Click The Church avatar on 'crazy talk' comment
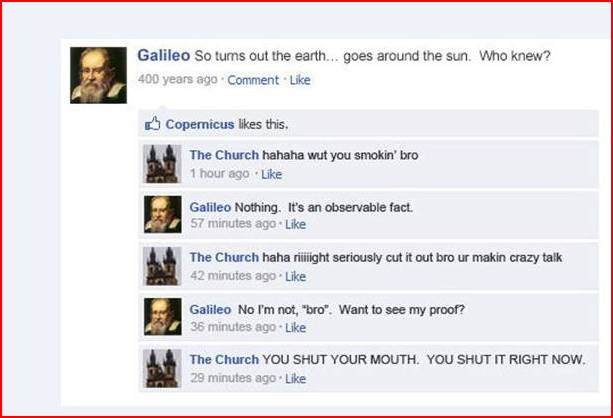Screen dimensions: 613x418 (x=162, y=266)
